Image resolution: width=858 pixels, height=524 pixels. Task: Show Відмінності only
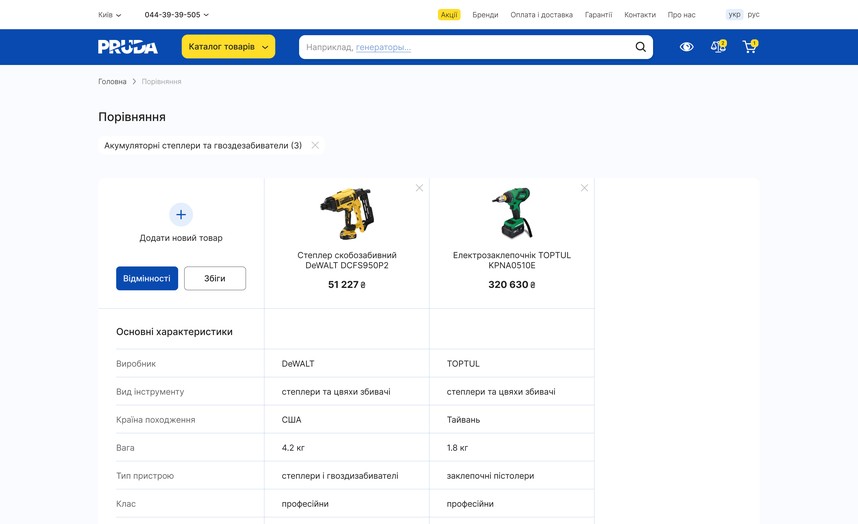147,278
